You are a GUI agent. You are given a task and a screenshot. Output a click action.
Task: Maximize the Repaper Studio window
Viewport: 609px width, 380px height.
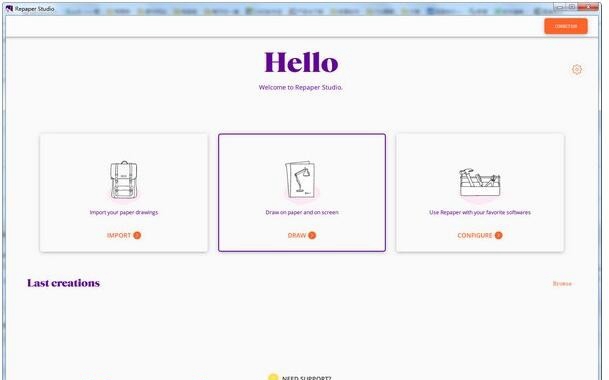[x=572, y=7]
